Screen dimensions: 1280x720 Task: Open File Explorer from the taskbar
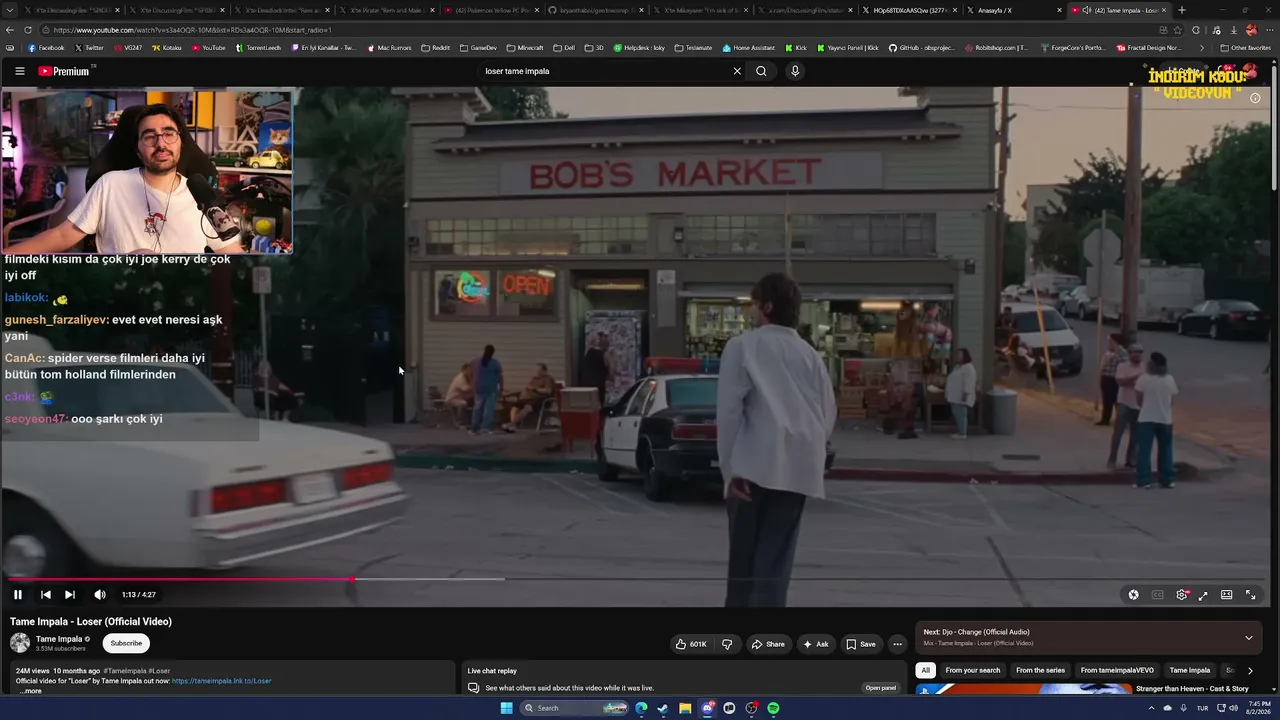pyautogui.click(x=685, y=708)
